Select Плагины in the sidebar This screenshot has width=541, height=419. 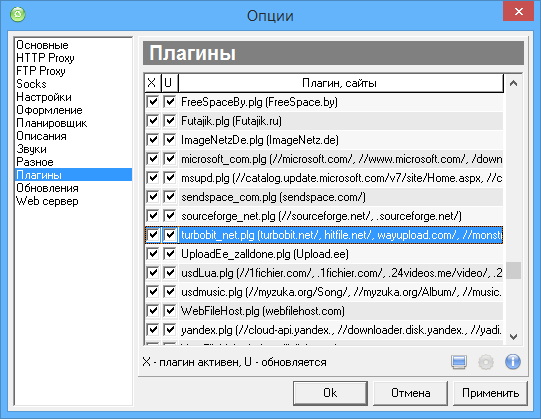pos(73,175)
